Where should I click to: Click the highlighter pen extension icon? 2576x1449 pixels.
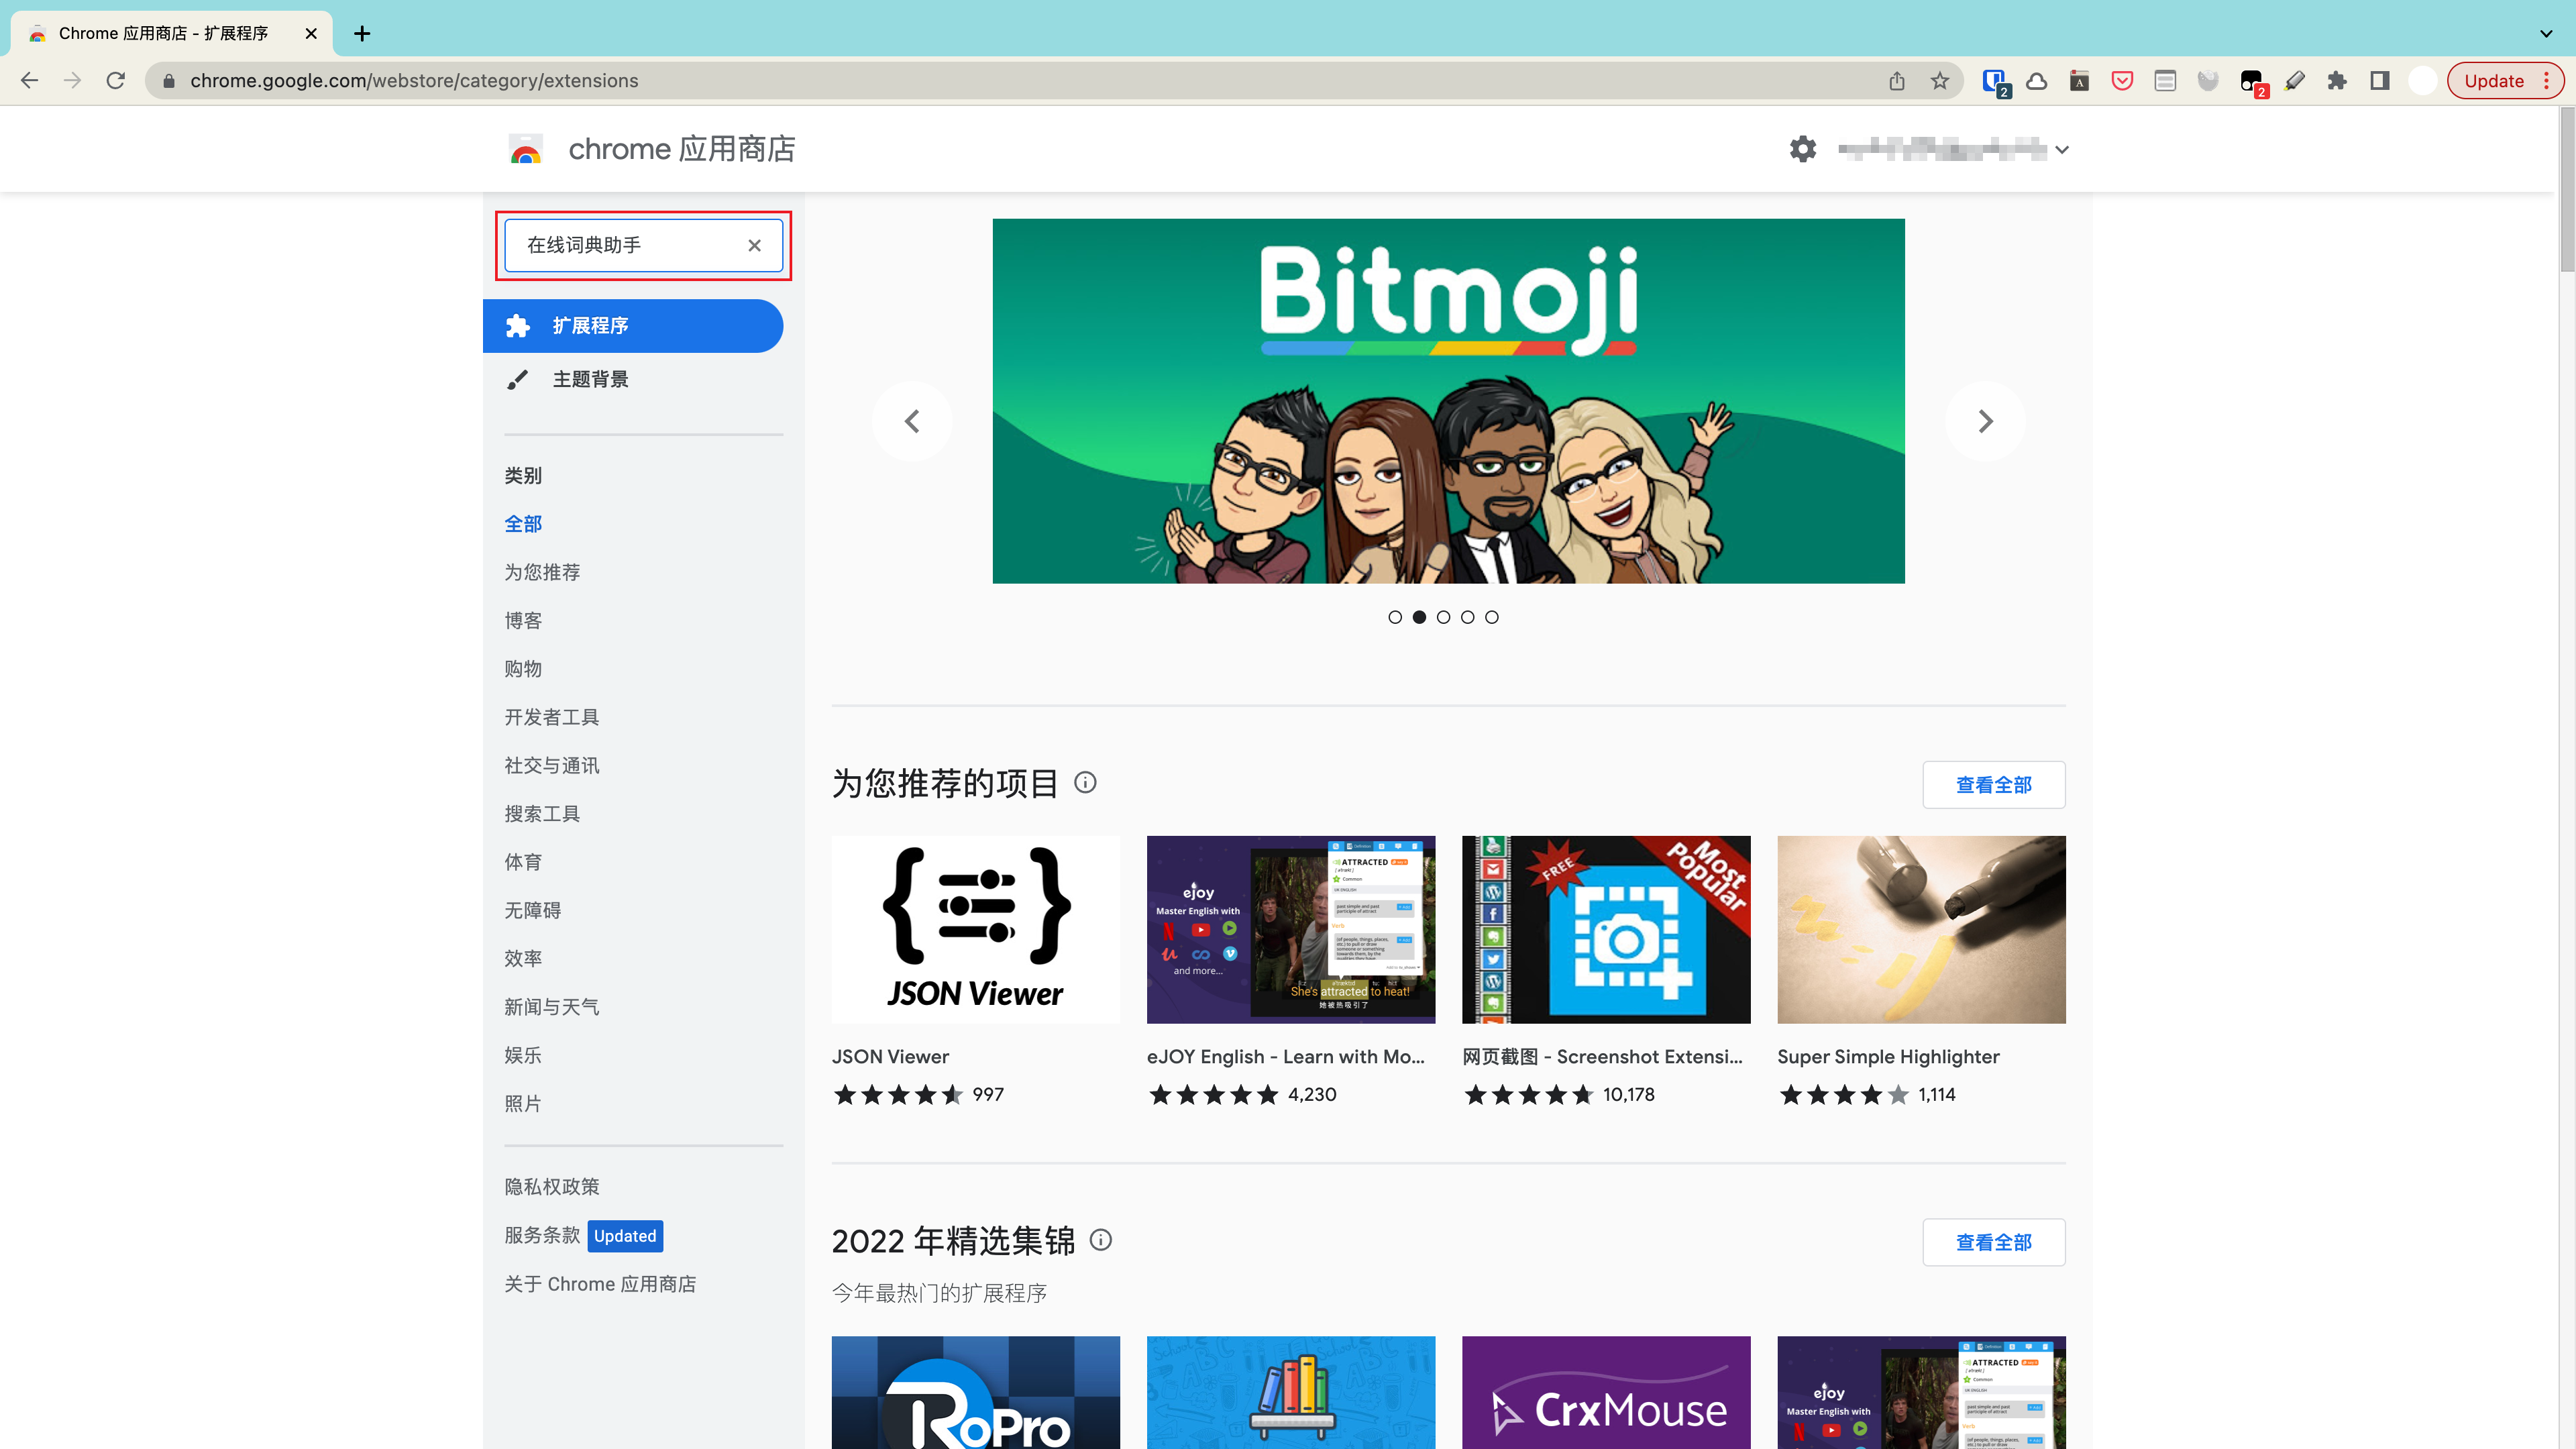pyautogui.click(x=2295, y=81)
